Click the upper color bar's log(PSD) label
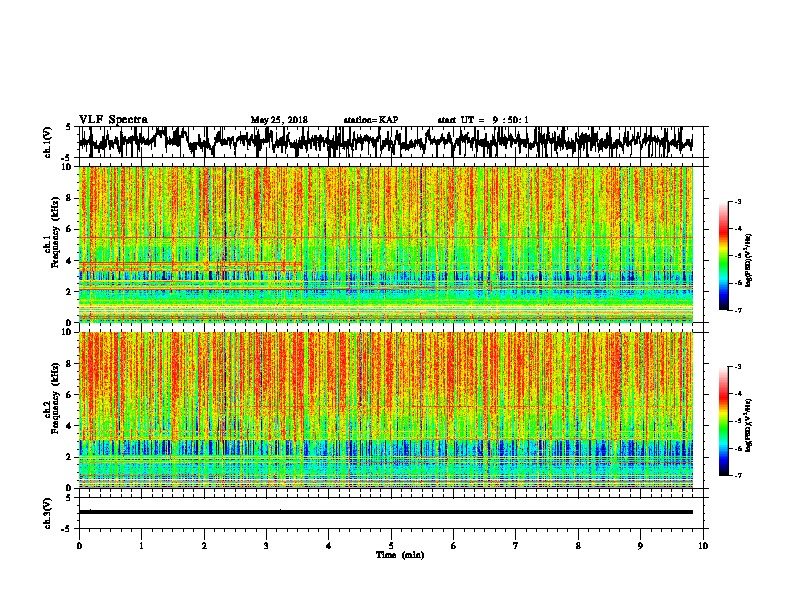792x612 pixels. [749, 260]
